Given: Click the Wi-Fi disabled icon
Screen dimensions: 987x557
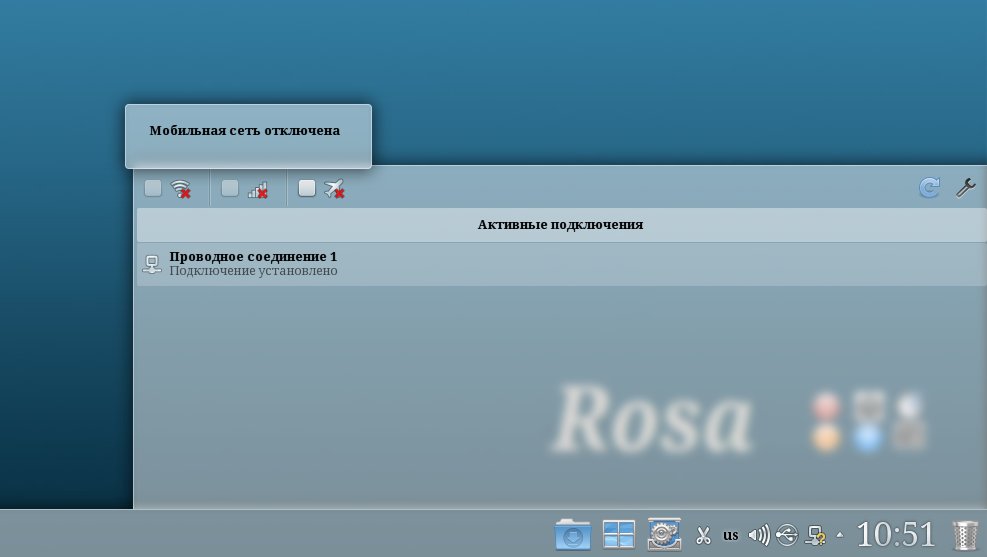Looking at the screenshot, I should [x=181, y=189].
